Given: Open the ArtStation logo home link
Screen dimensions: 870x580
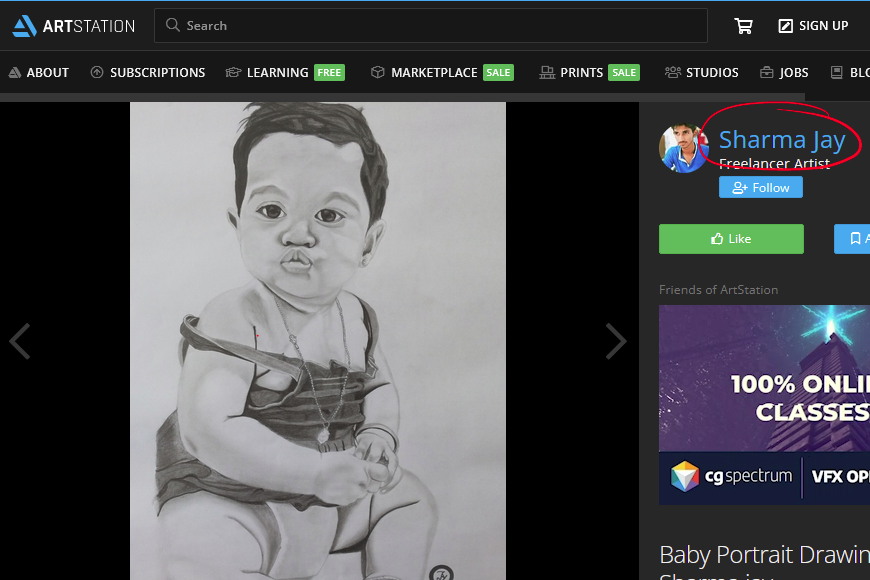Looking at the screenshot, I should pos(73,26).
